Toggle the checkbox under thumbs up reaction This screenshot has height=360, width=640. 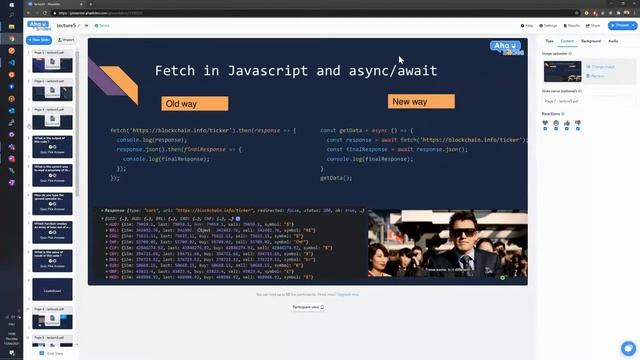point(567,129)
